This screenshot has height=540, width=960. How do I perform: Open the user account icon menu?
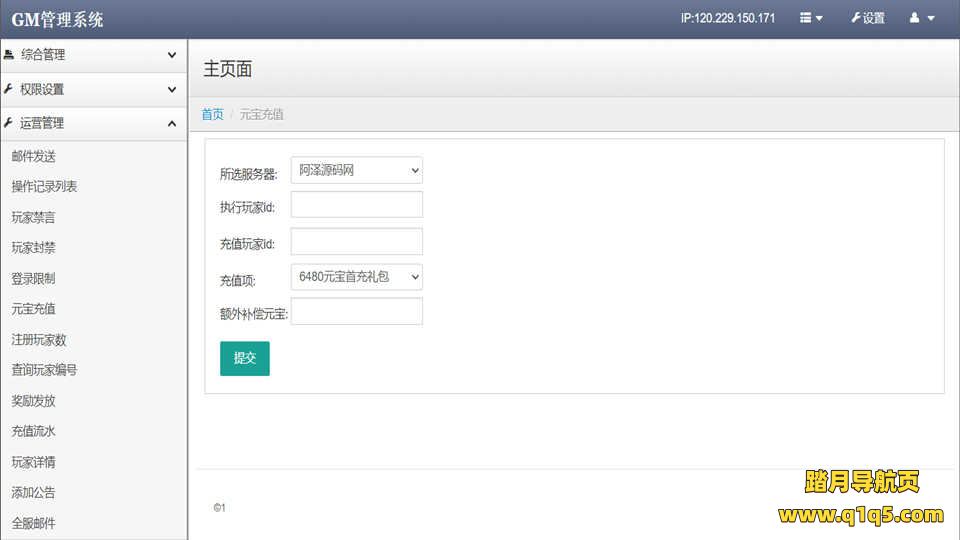tap(915, 18)
